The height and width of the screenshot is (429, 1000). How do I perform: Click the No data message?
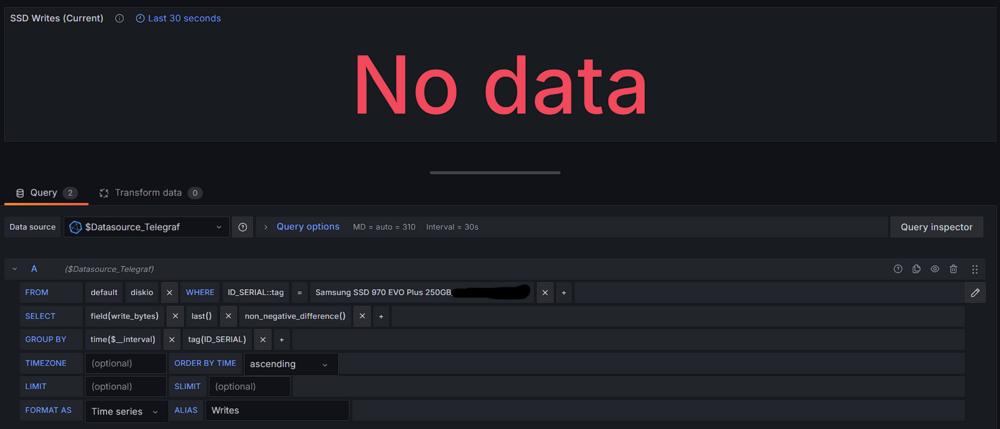[x=501, y=85]
